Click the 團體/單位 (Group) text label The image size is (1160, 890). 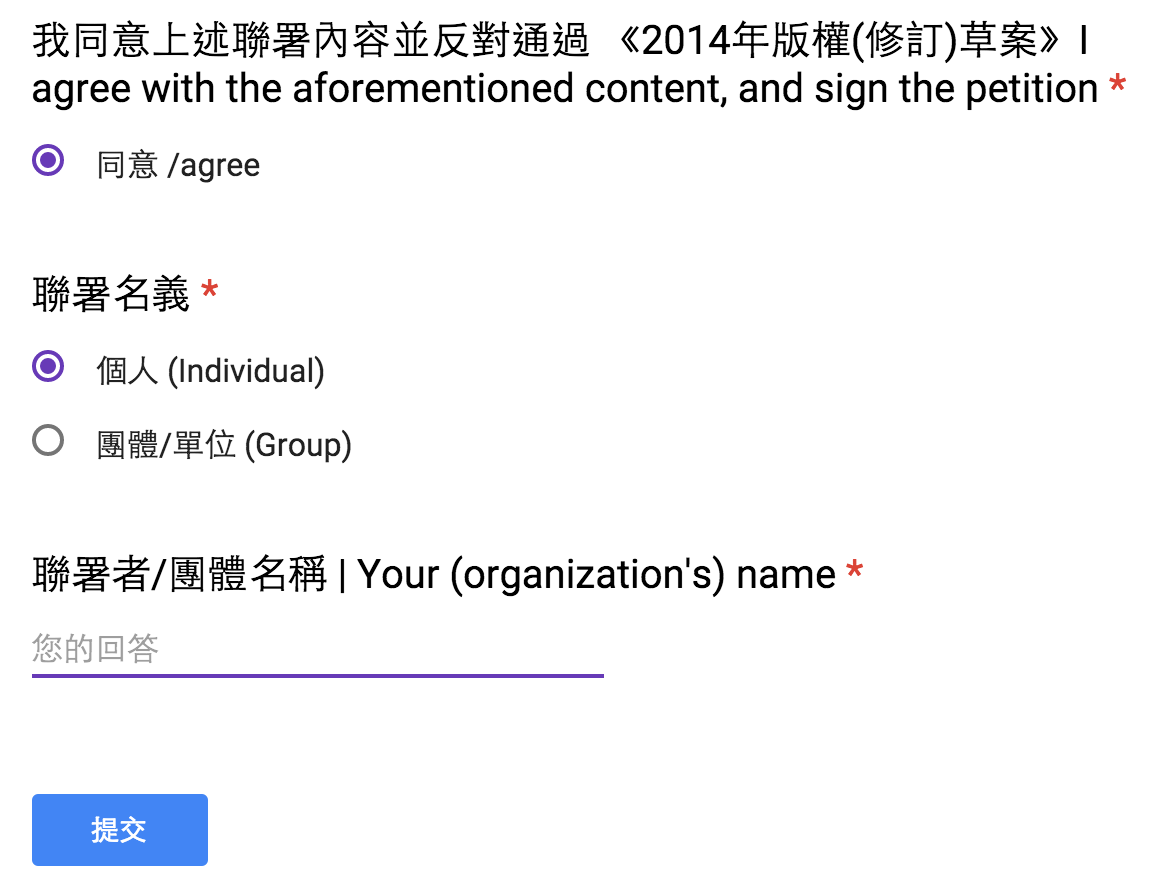222,443
